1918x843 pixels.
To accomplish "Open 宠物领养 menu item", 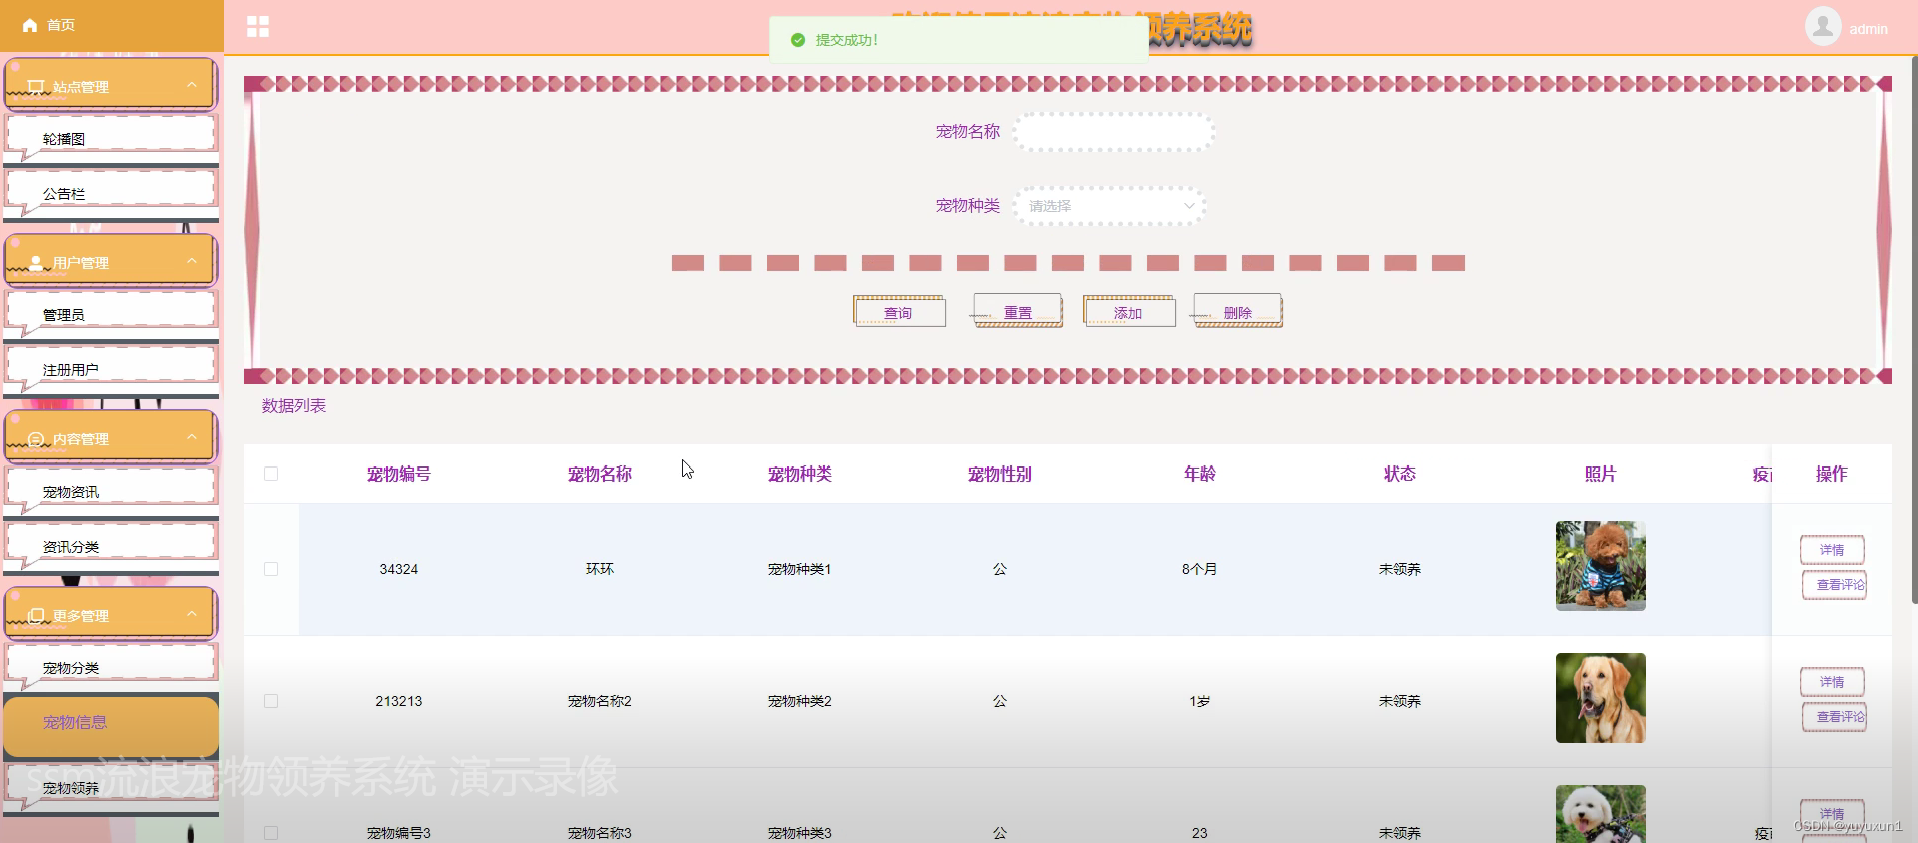I will click(x=111, y=787).
